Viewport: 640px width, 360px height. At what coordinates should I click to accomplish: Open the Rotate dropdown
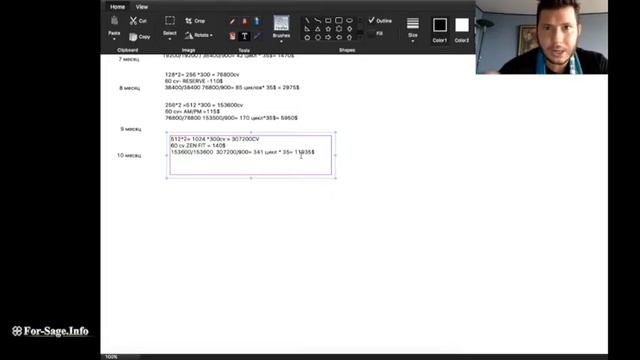[x=198, y=36]
